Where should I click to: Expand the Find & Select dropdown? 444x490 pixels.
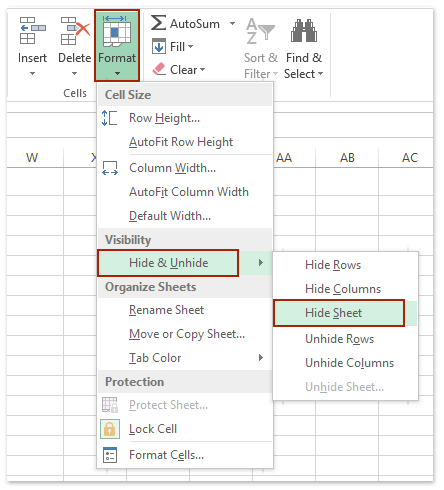[320, 74]
